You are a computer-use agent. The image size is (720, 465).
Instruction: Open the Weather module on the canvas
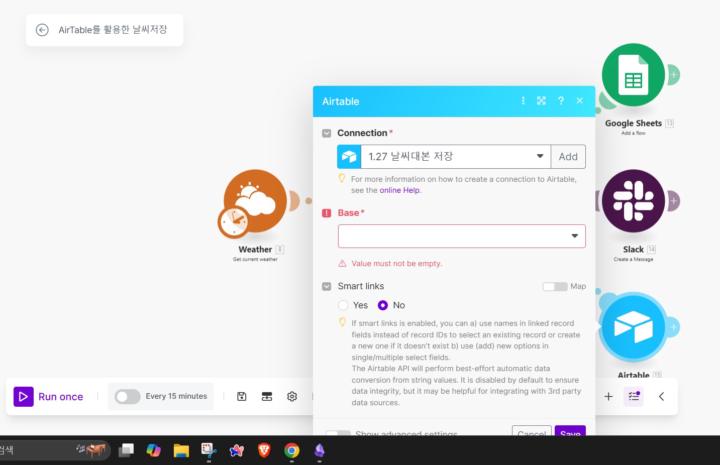(255, 201)
